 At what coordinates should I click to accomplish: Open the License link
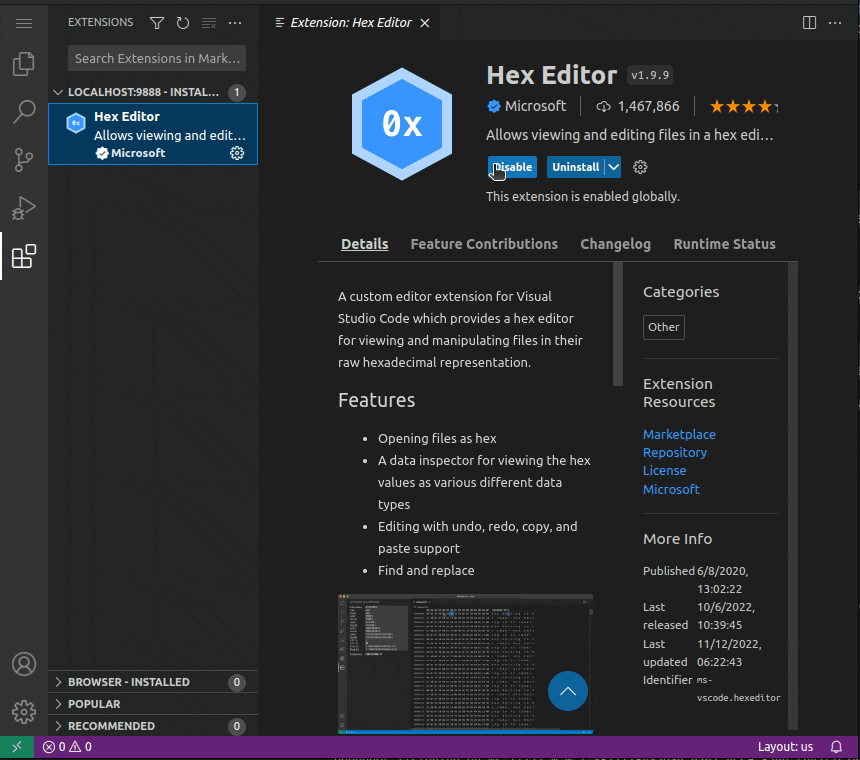coord(664,470)
